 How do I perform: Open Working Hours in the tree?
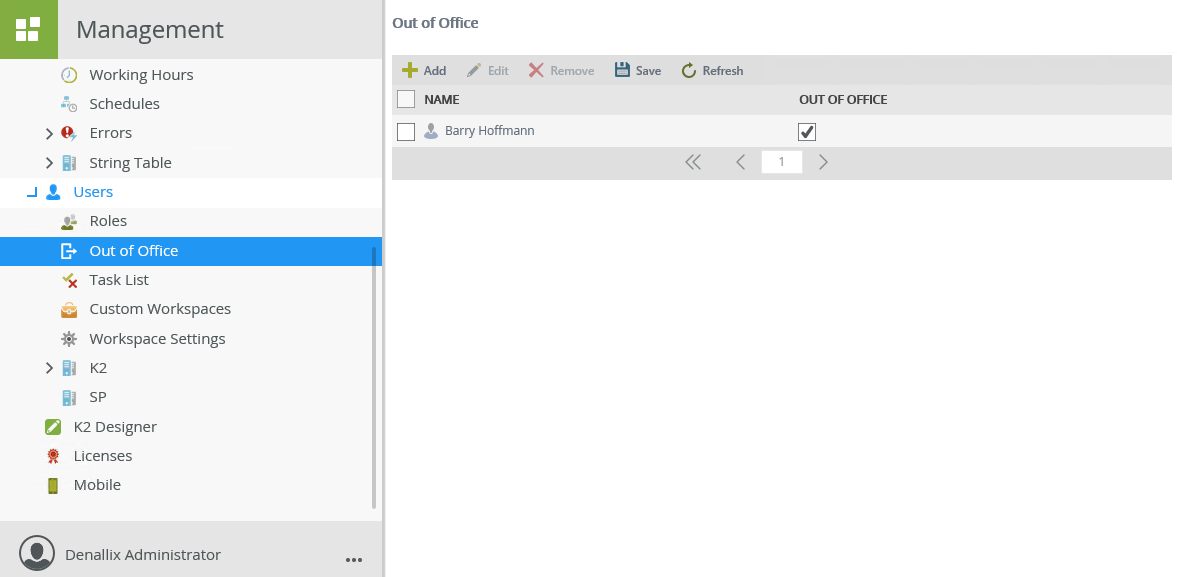click(x=141, y=74)
